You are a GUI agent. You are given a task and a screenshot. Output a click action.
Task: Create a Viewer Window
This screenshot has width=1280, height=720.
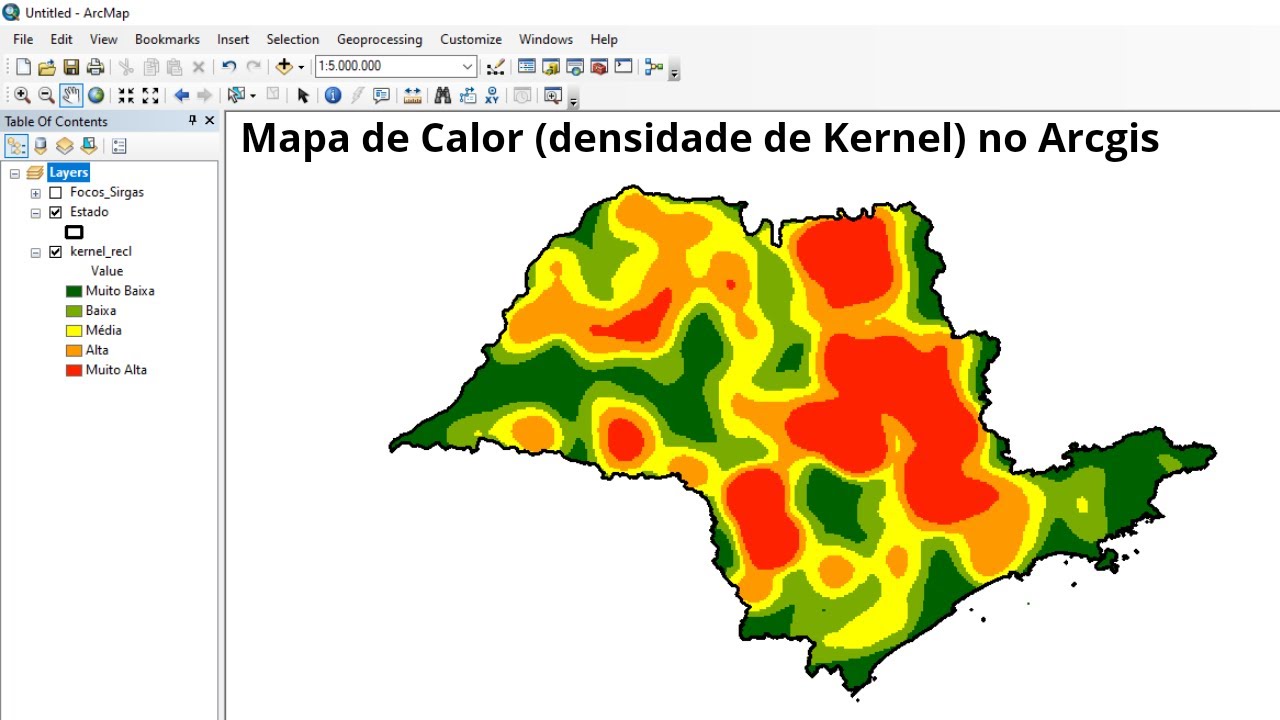(552, 95)
